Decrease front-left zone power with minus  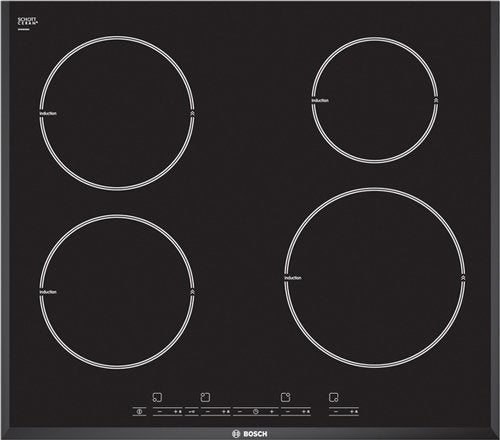coord(160,412)
